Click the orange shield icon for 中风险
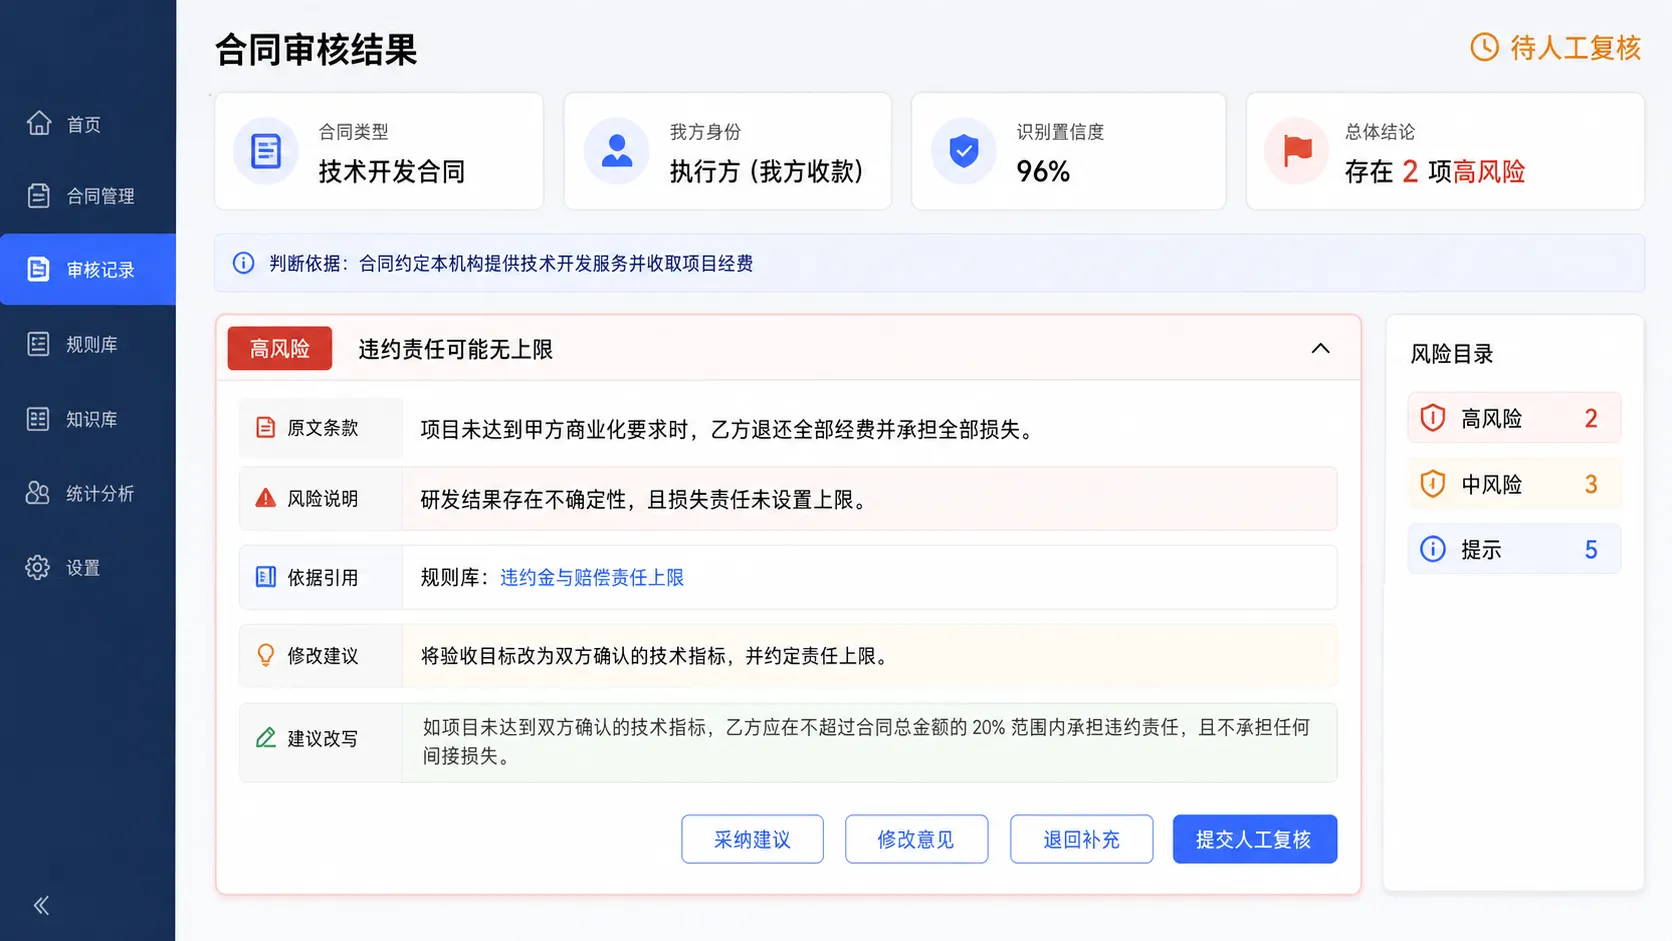The width and height of the screenshot is (1672, 941). [x=1433, y=484]
